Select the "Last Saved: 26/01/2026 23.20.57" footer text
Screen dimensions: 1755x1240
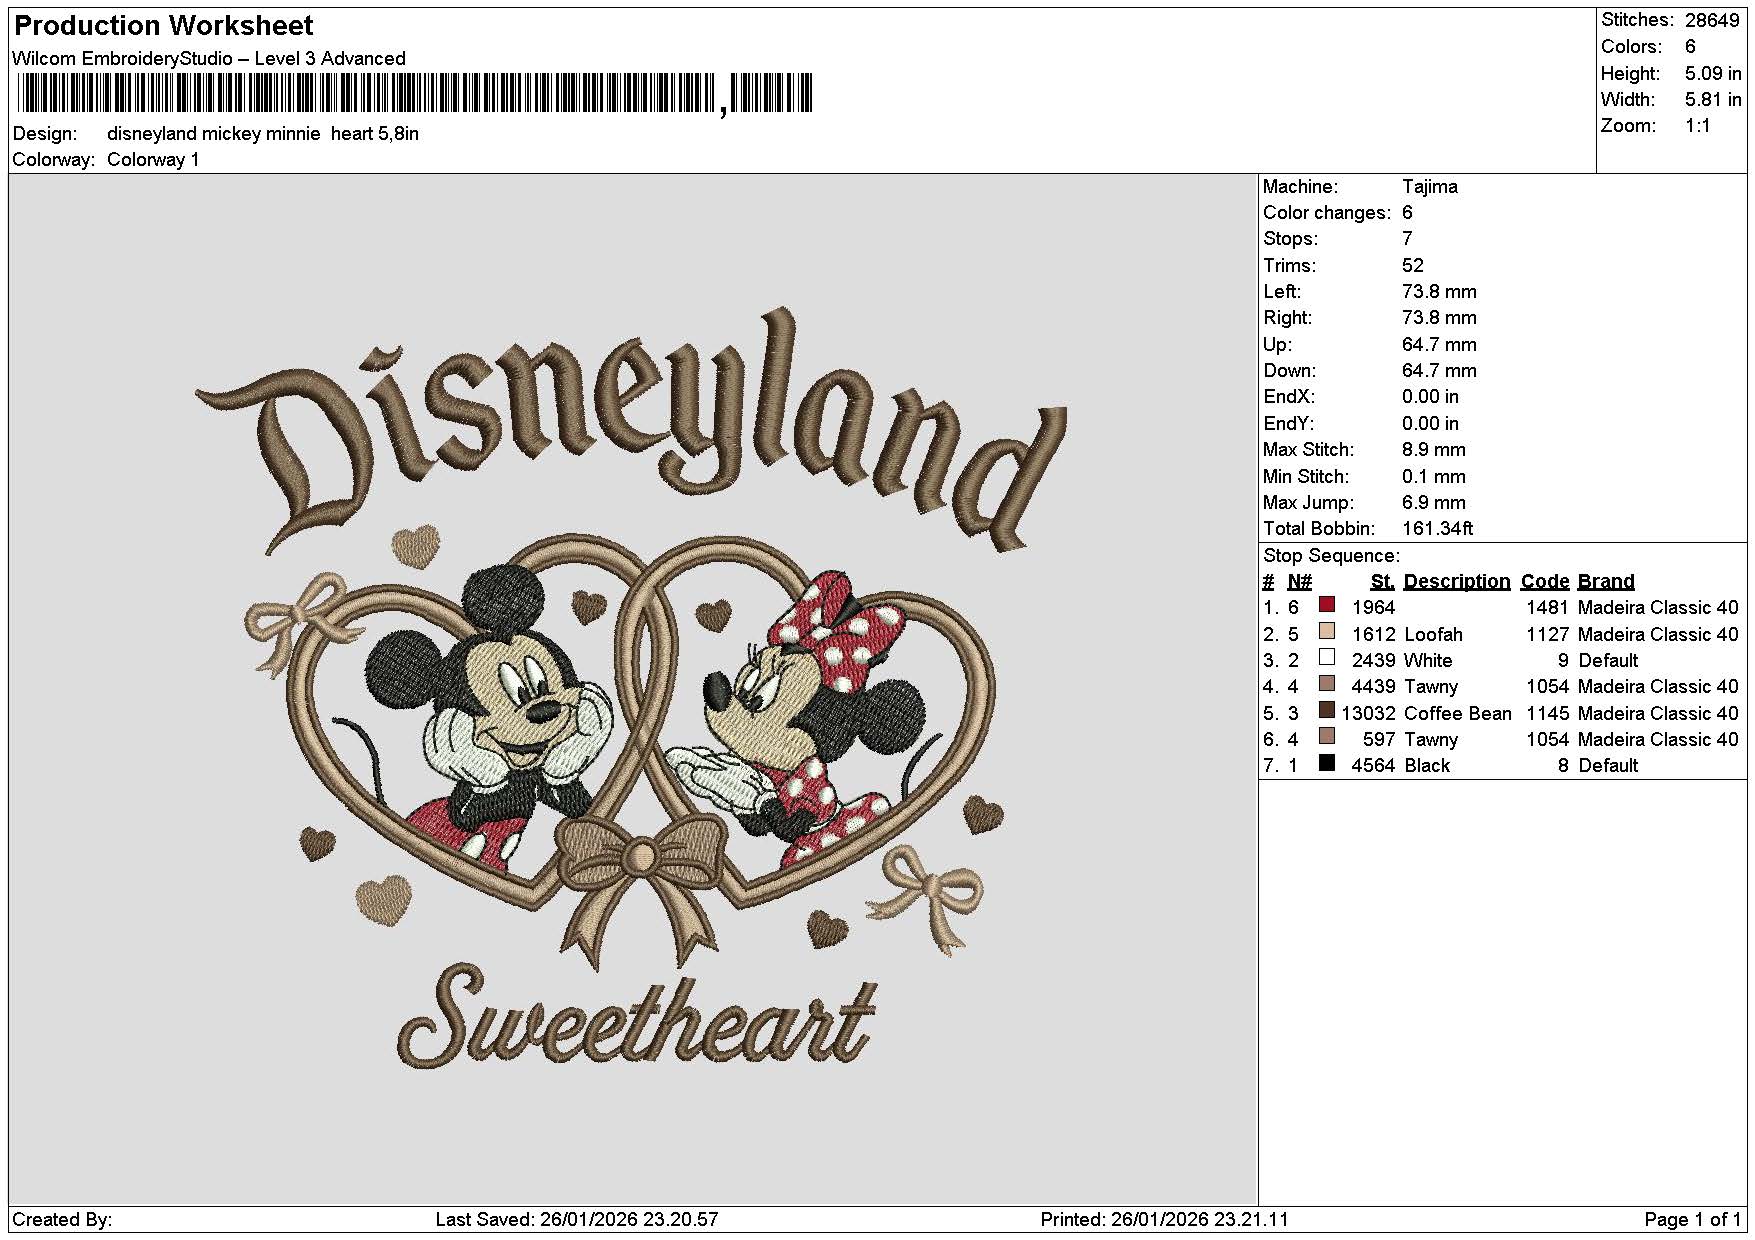[577, 1220]
